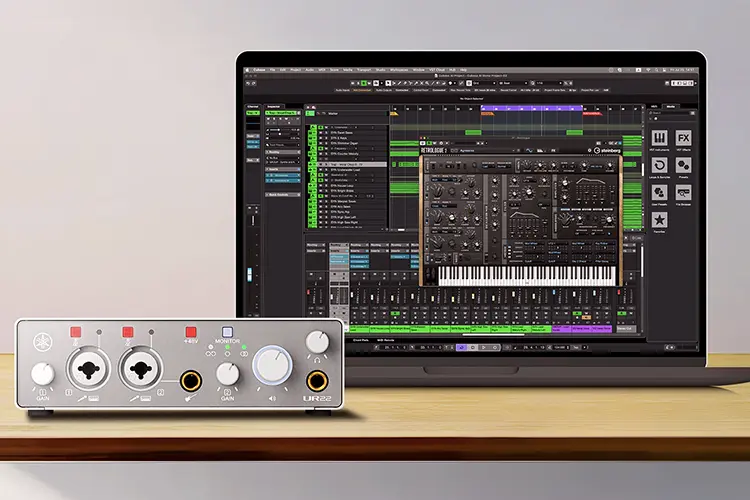
Task: Open the Chord Pads lower zone tab
Action: tap(361, 340)
